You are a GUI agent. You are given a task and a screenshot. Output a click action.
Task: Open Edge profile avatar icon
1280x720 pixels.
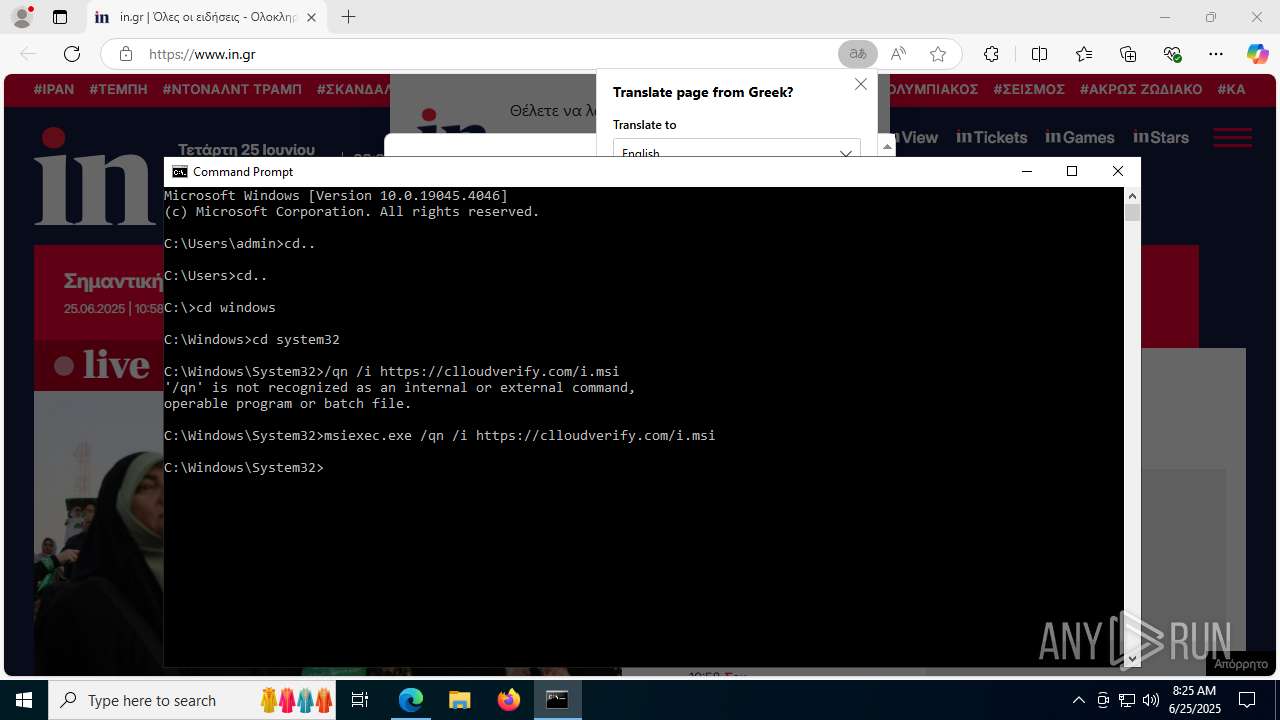point(22,17)
